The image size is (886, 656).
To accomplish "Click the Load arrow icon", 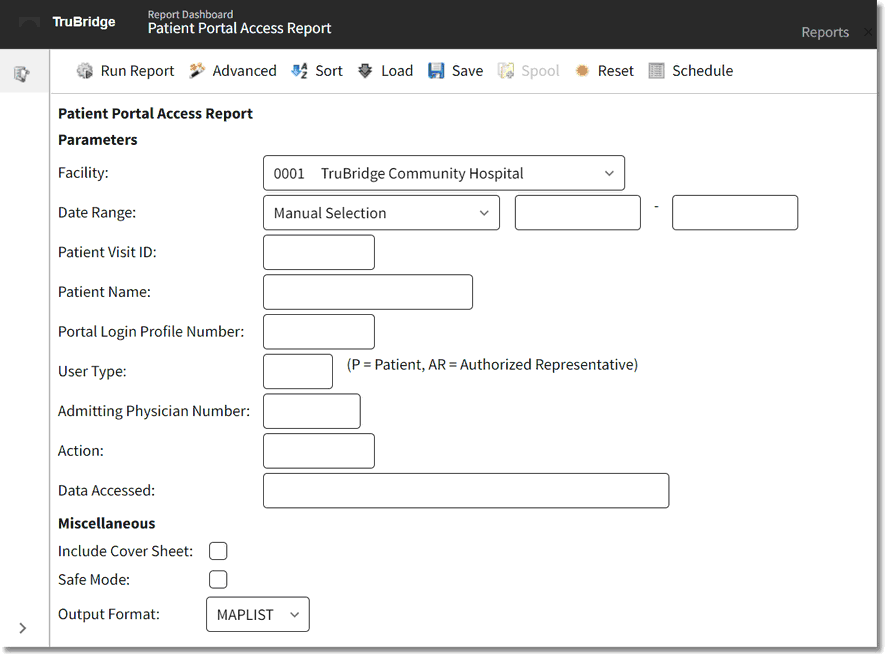I will (x=365, y=71).
